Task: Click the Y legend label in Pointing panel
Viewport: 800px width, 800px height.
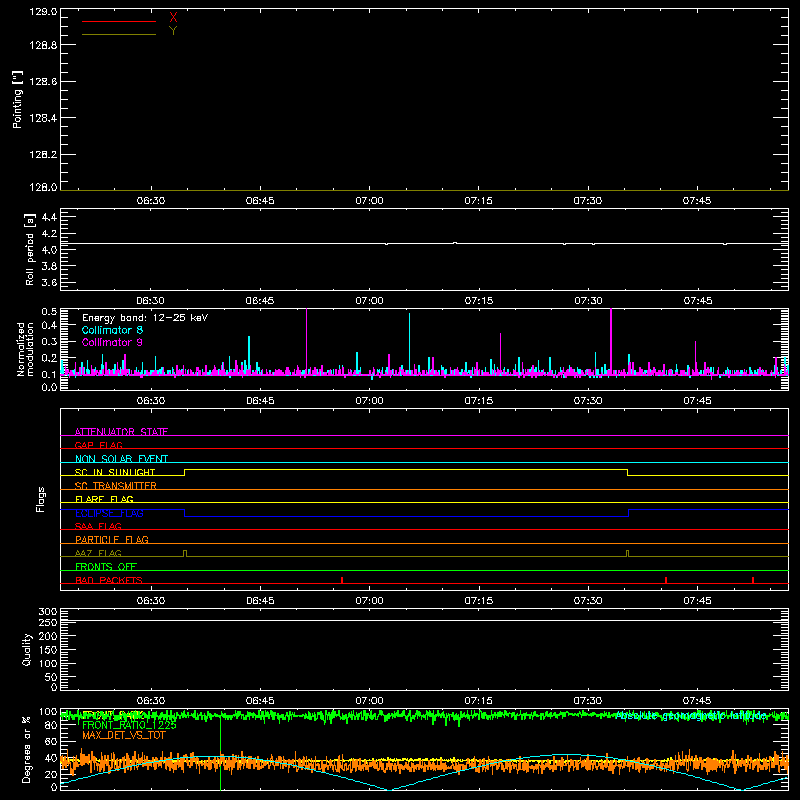Action: pos(173,31)
